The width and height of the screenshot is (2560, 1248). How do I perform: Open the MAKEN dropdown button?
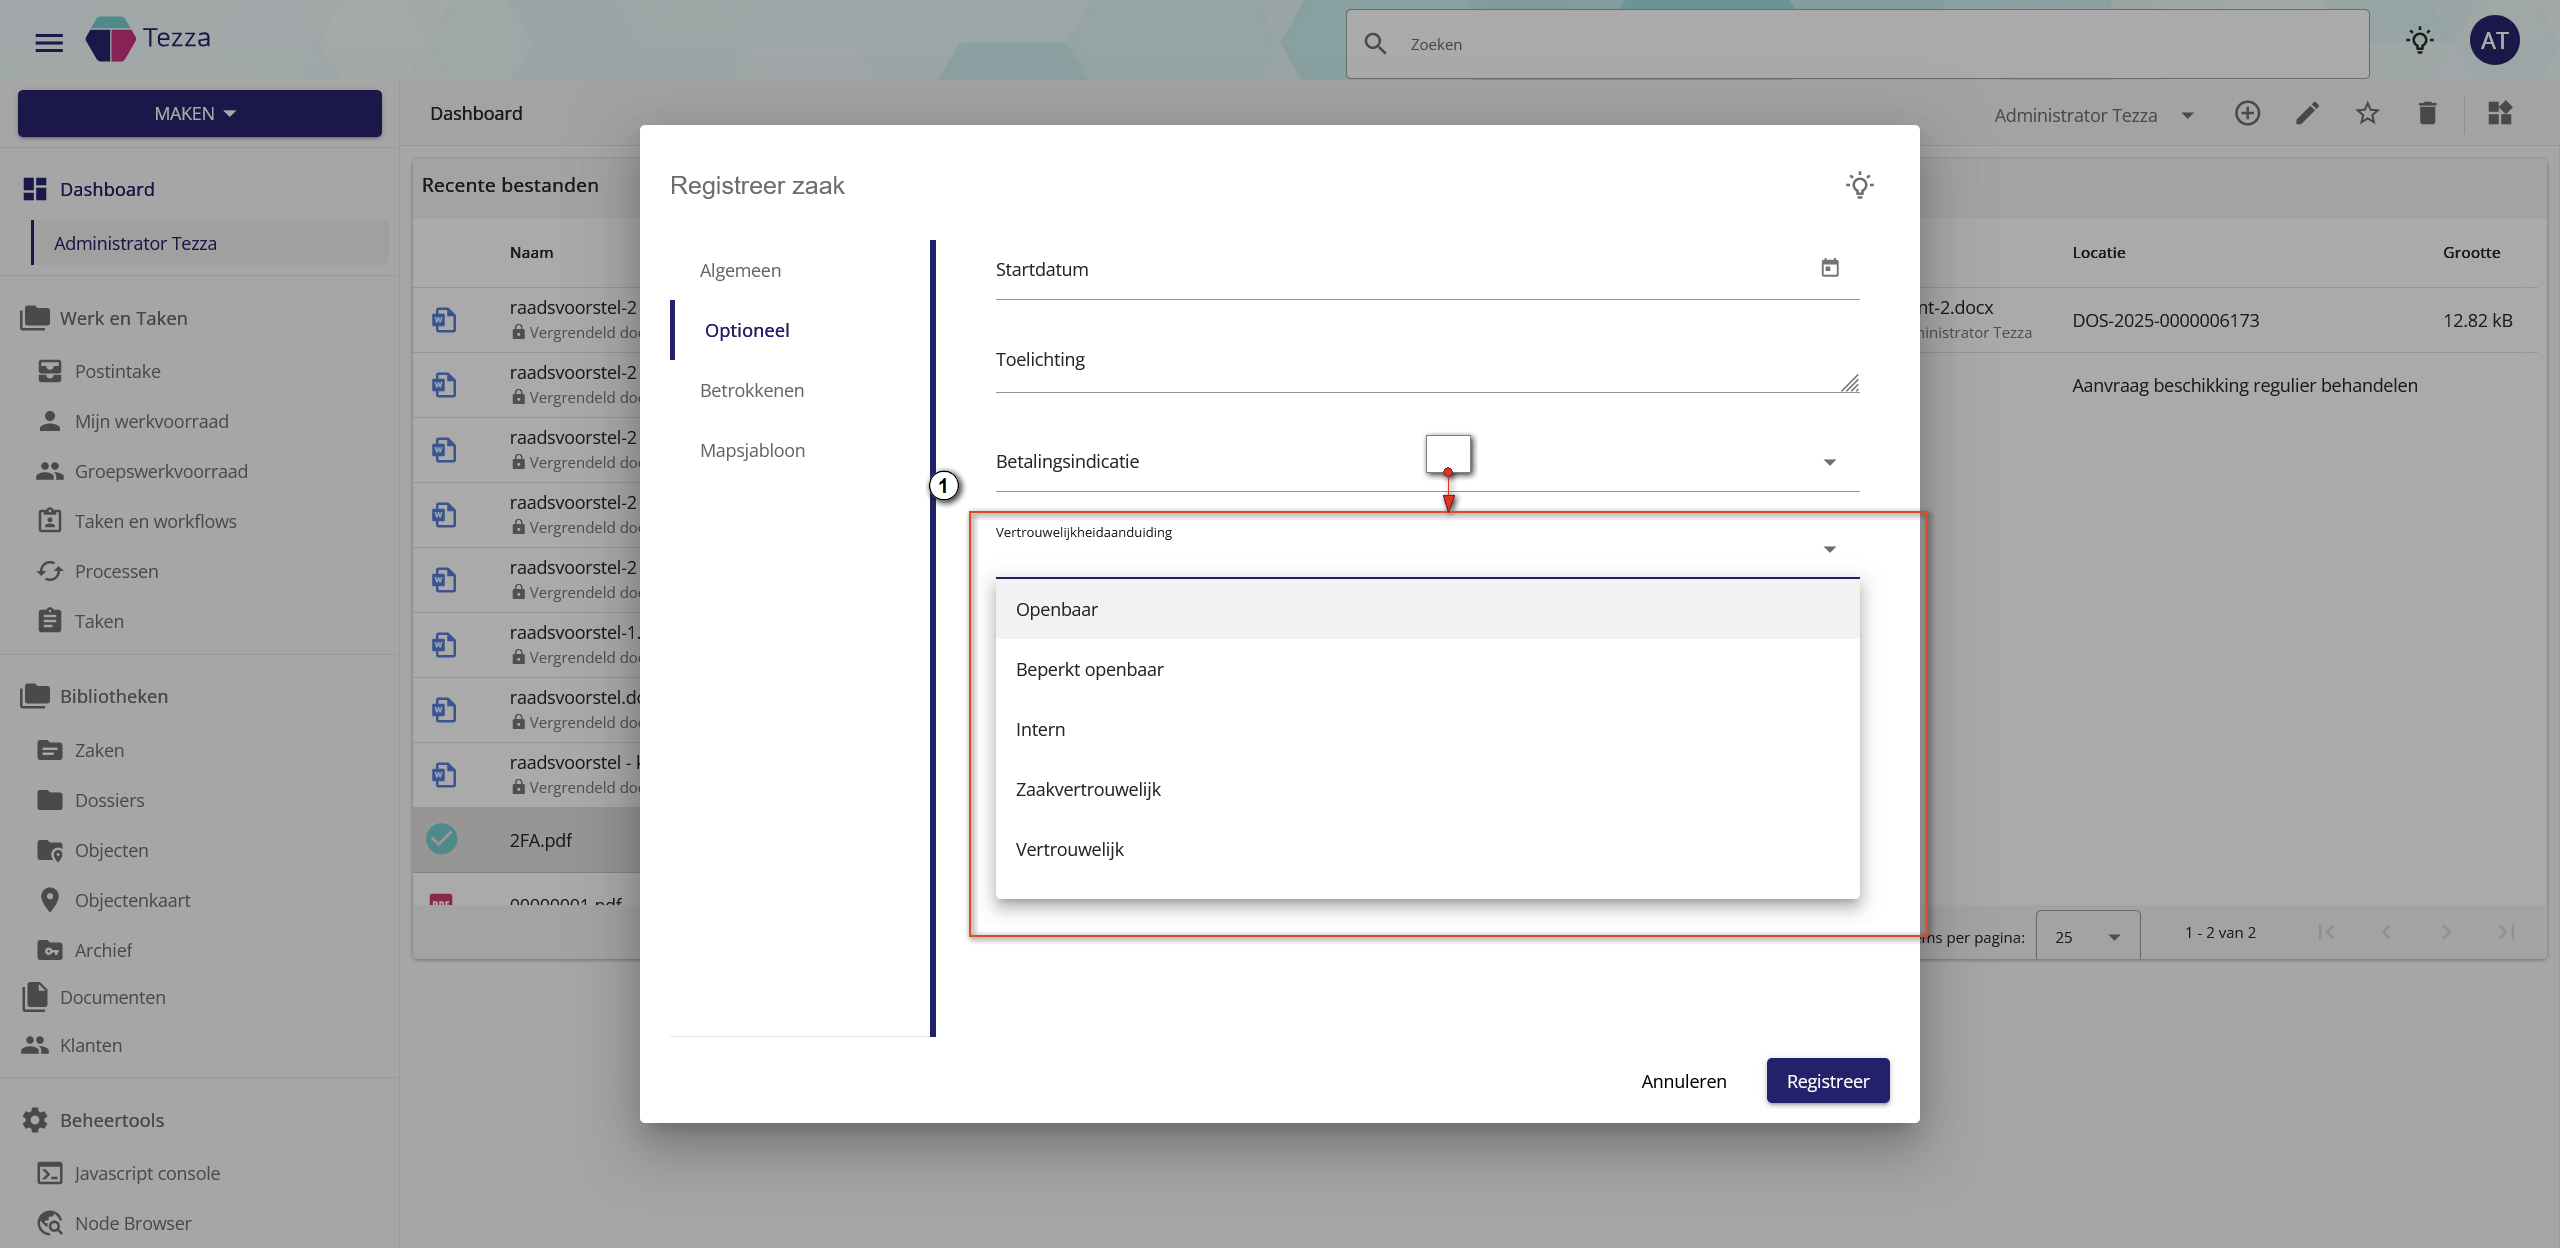198,113
